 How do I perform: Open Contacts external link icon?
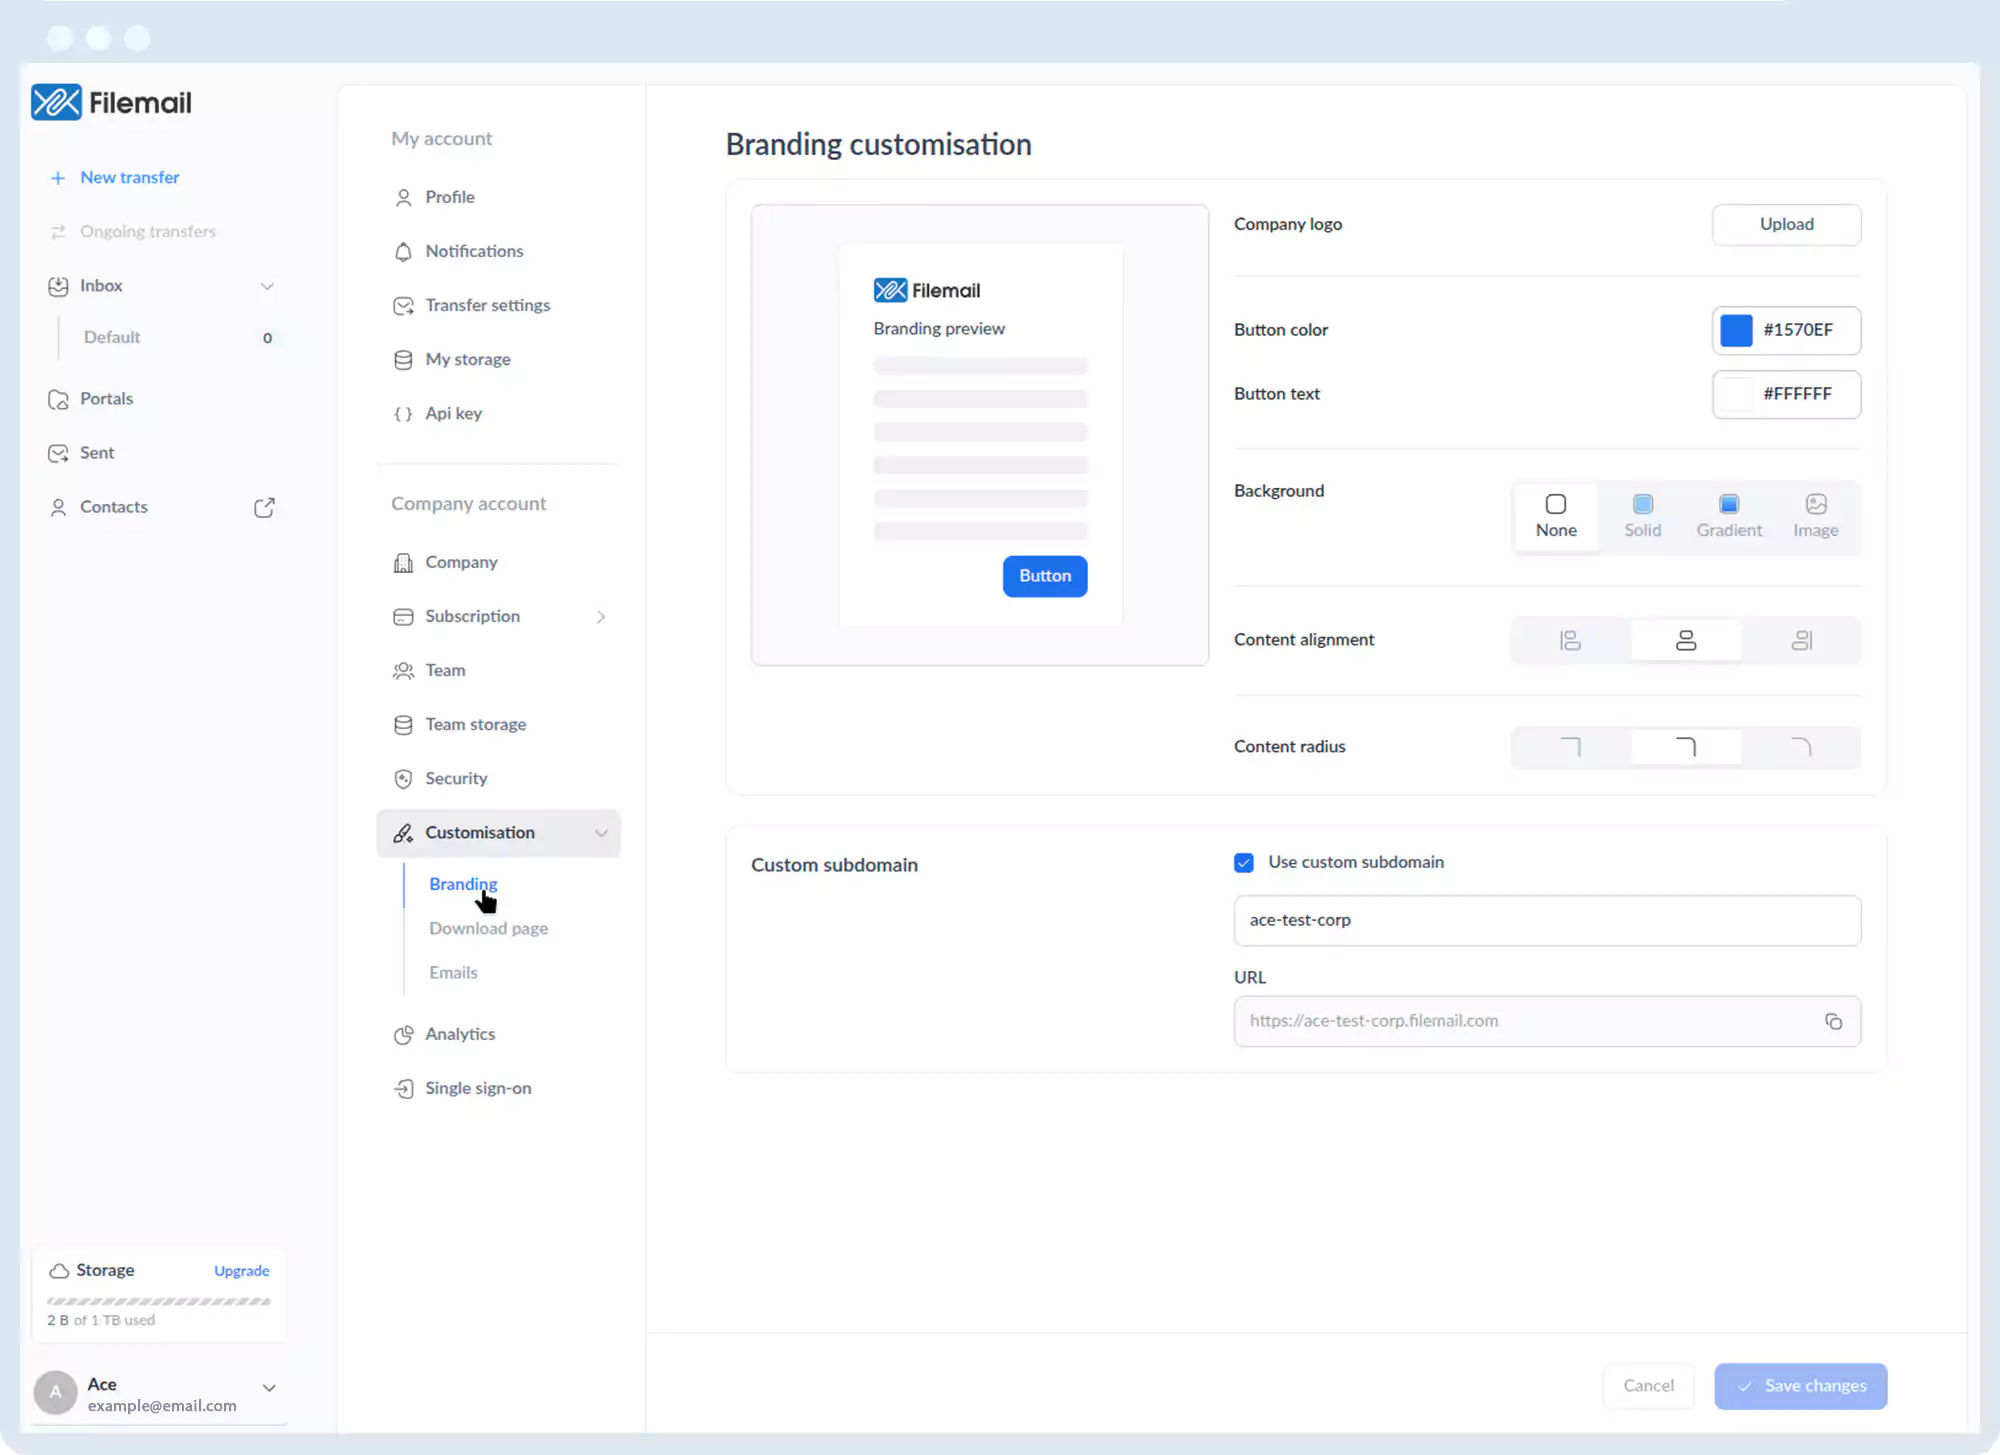(264, 507)
